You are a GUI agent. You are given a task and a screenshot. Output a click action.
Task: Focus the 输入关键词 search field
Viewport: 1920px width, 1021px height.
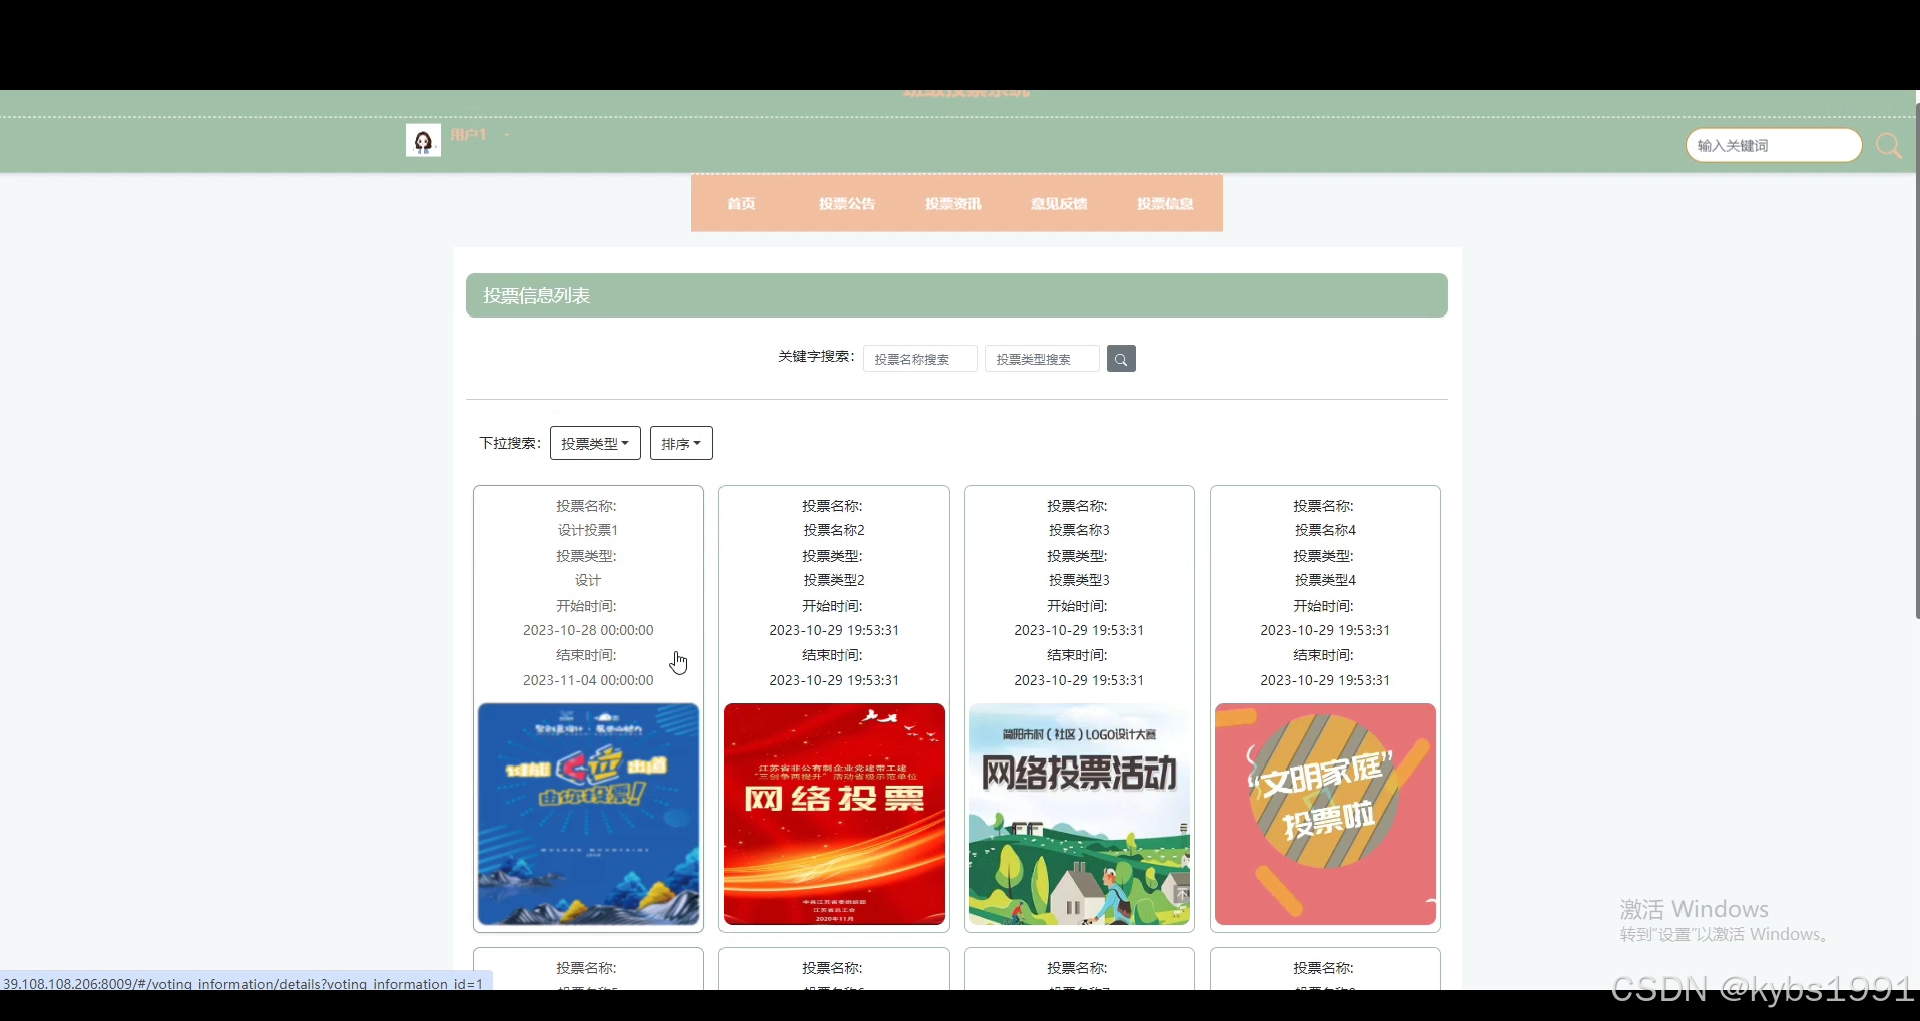click(1774, 146)
